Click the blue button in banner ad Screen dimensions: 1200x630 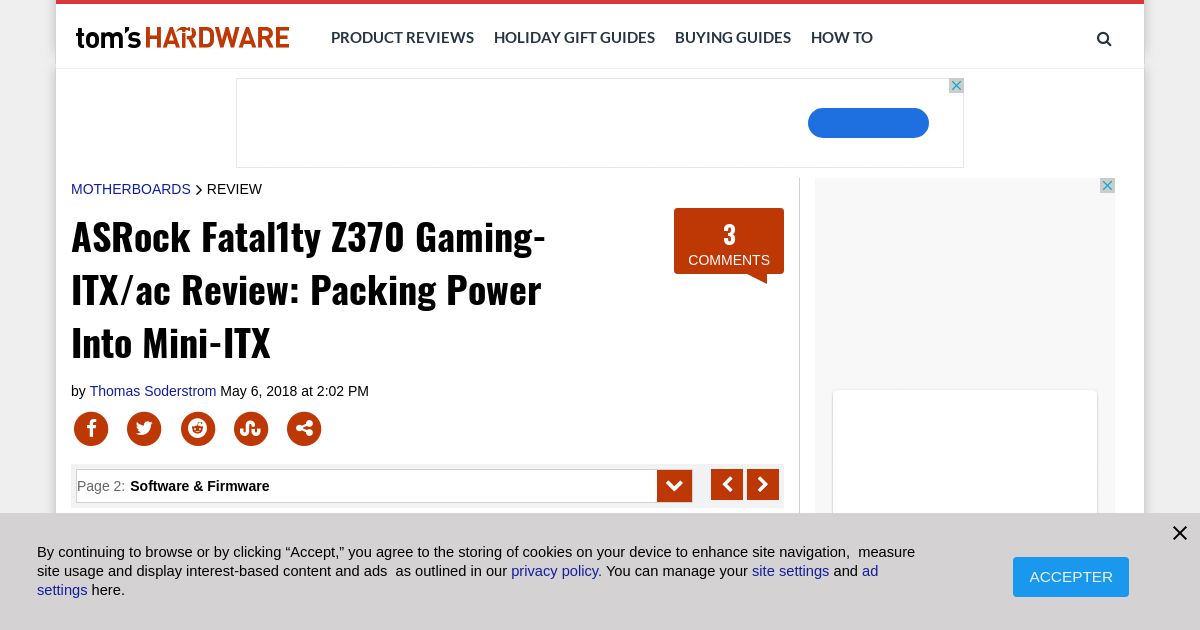click(868, 123)
